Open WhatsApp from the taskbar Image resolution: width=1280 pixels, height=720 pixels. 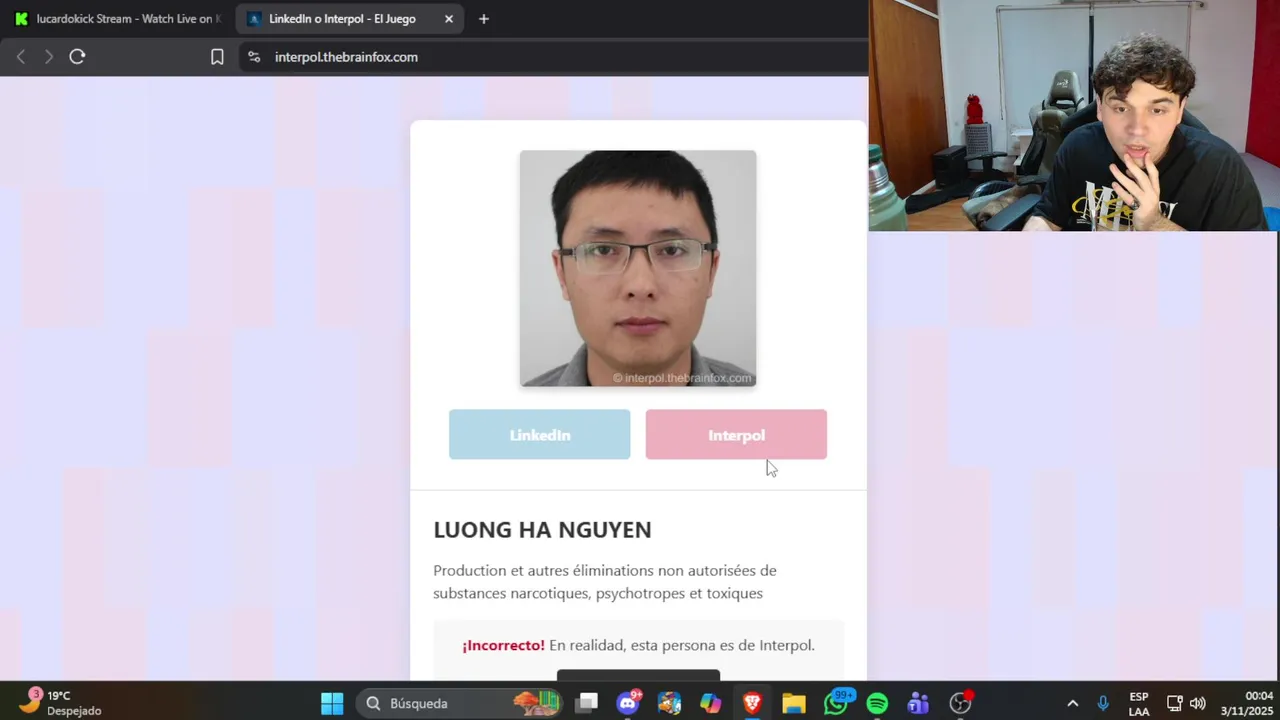[836, 703]
